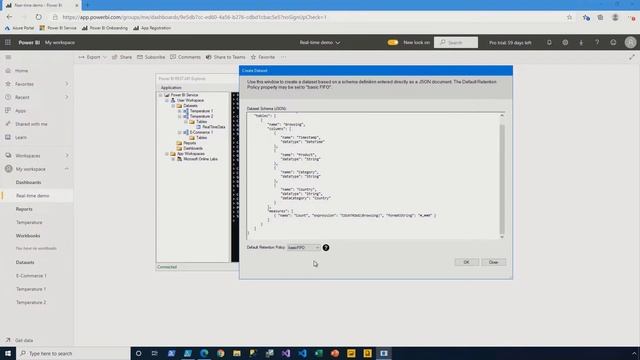Turn off the New look toggle
The height and width of the screenshot is (360, 640).
[x=393, y=42]
